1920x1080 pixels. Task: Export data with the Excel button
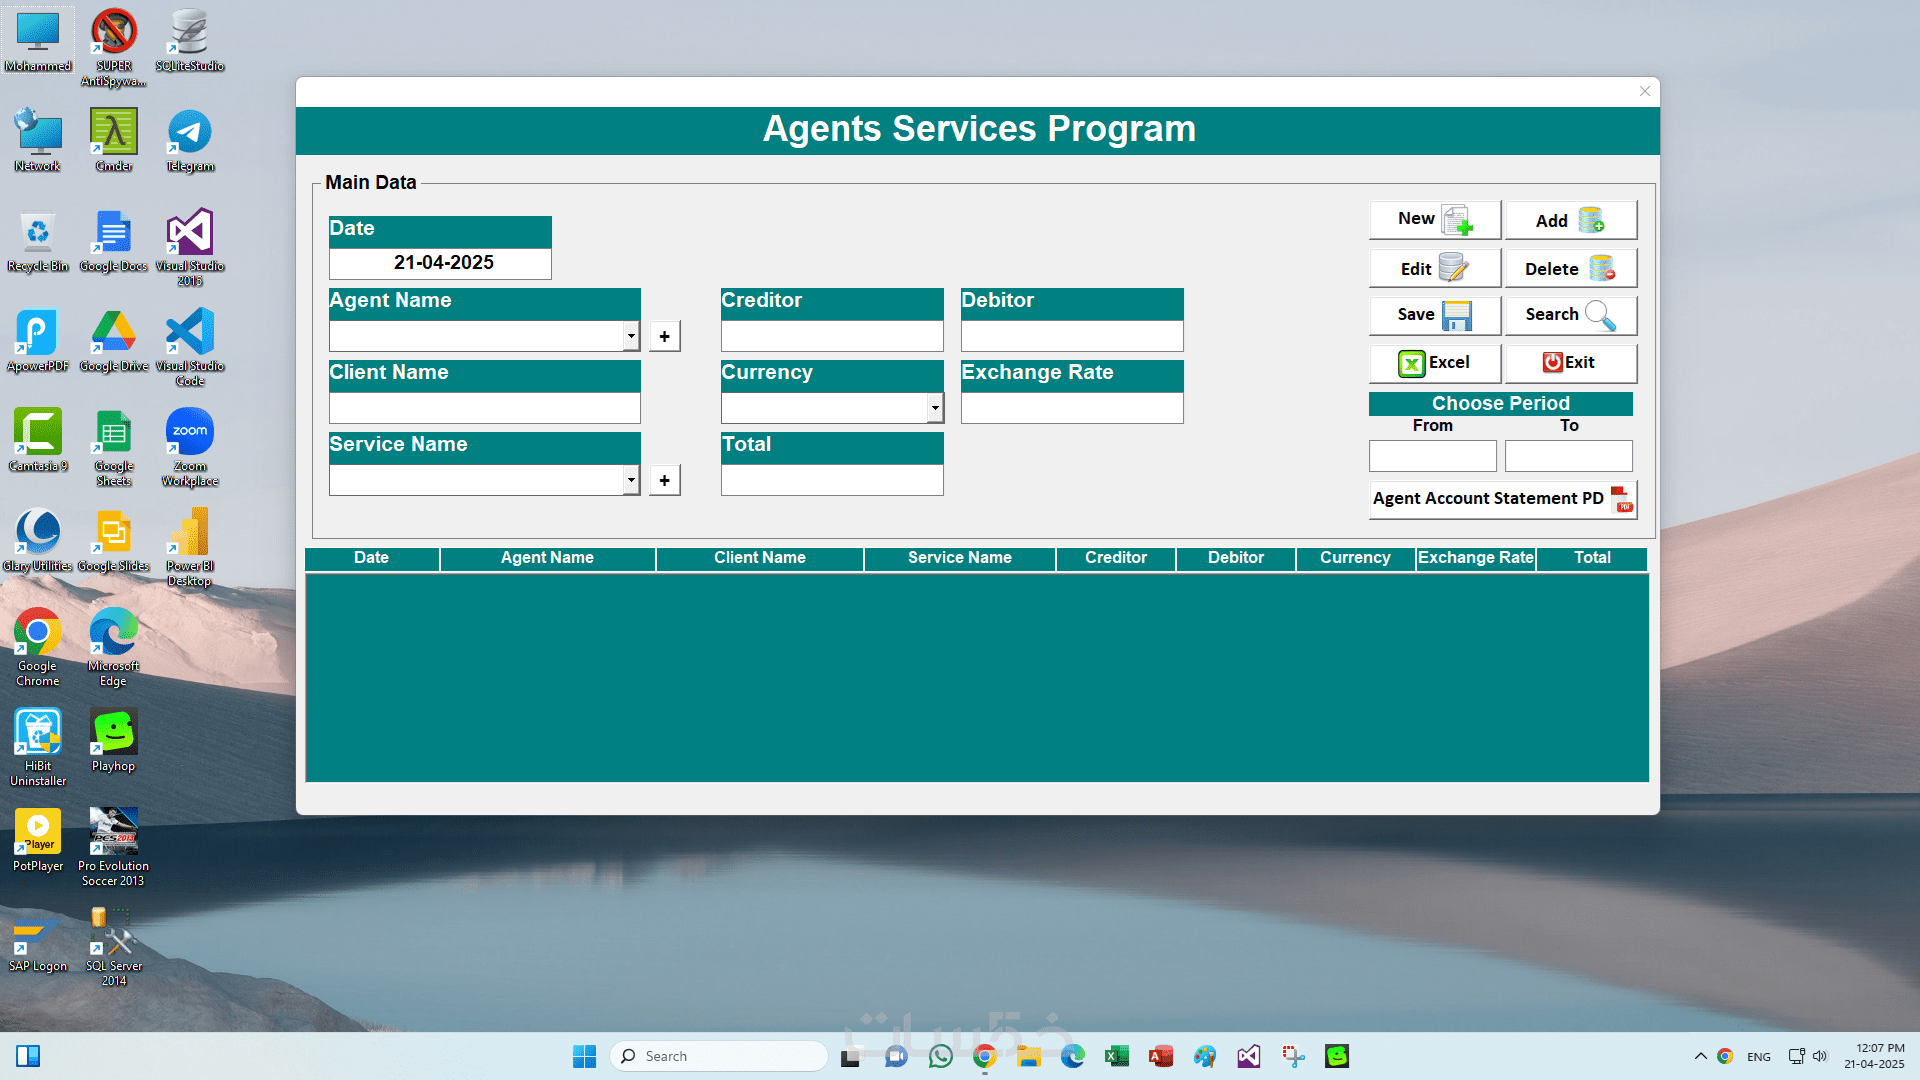tap(1434, 363)
